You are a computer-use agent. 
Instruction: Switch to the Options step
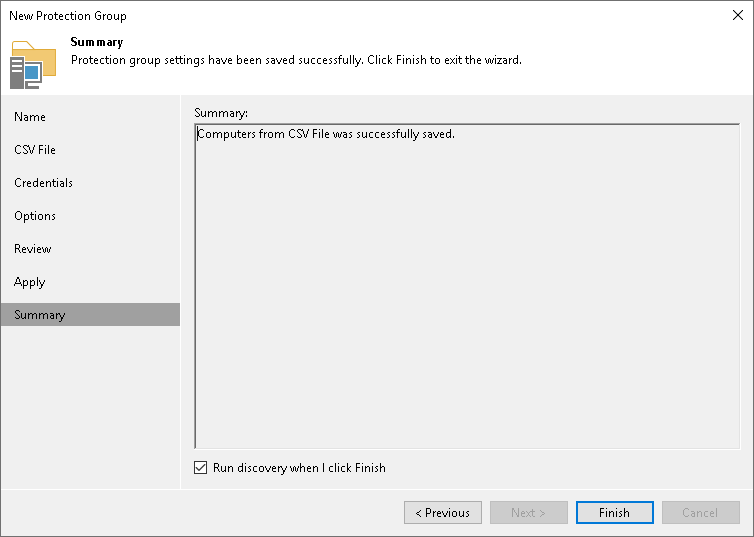[x=35, y=216]
